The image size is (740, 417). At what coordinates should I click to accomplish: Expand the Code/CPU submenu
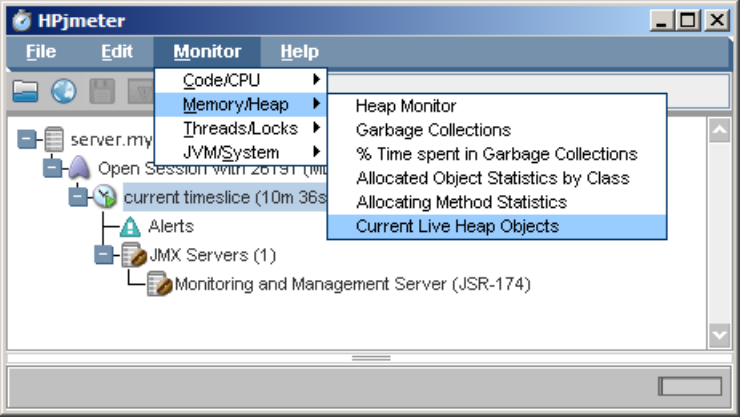(x=240, y=80)
